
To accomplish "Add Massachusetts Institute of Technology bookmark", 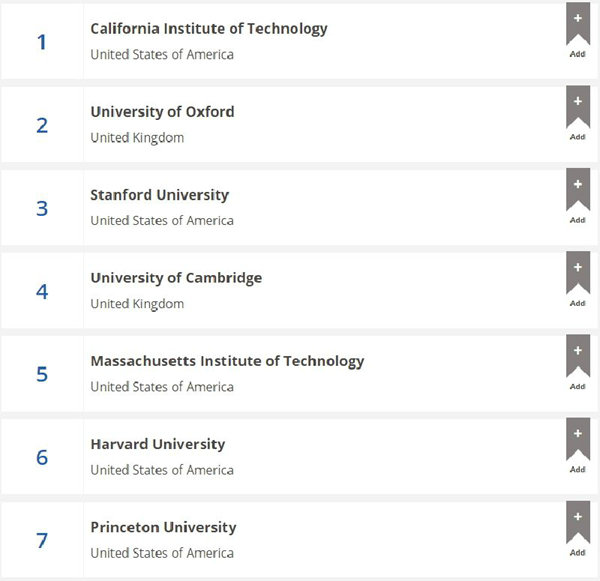I will [577, 359].
